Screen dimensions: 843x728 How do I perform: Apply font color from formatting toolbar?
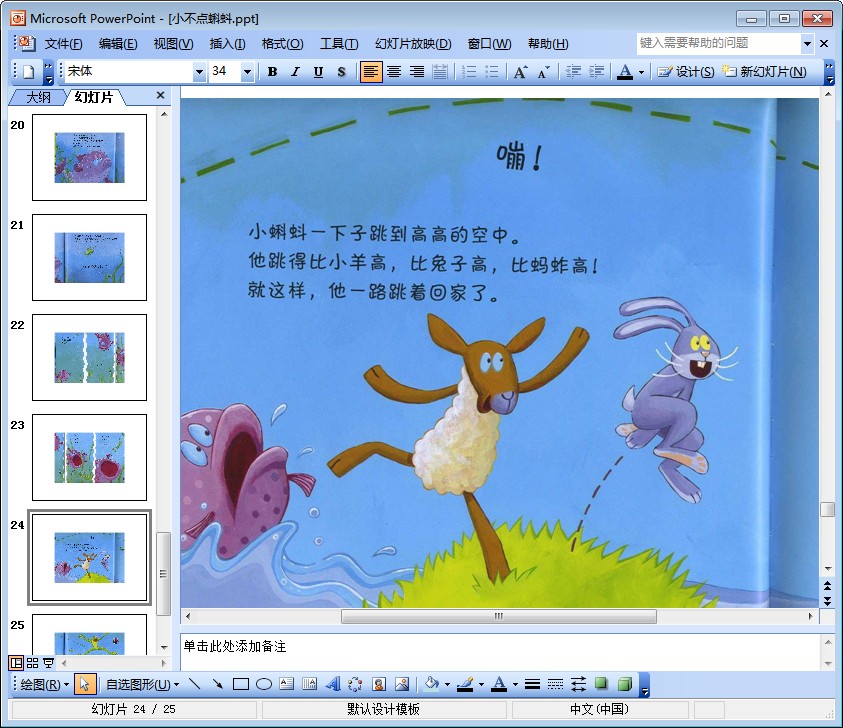(625, 72)
